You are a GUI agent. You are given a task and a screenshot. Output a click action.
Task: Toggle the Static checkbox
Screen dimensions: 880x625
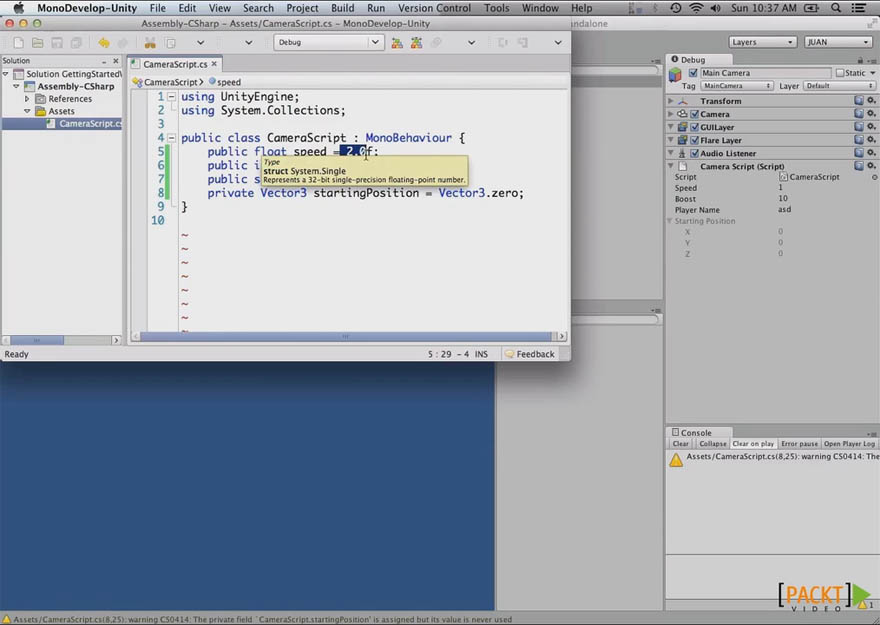click(840, 73)
